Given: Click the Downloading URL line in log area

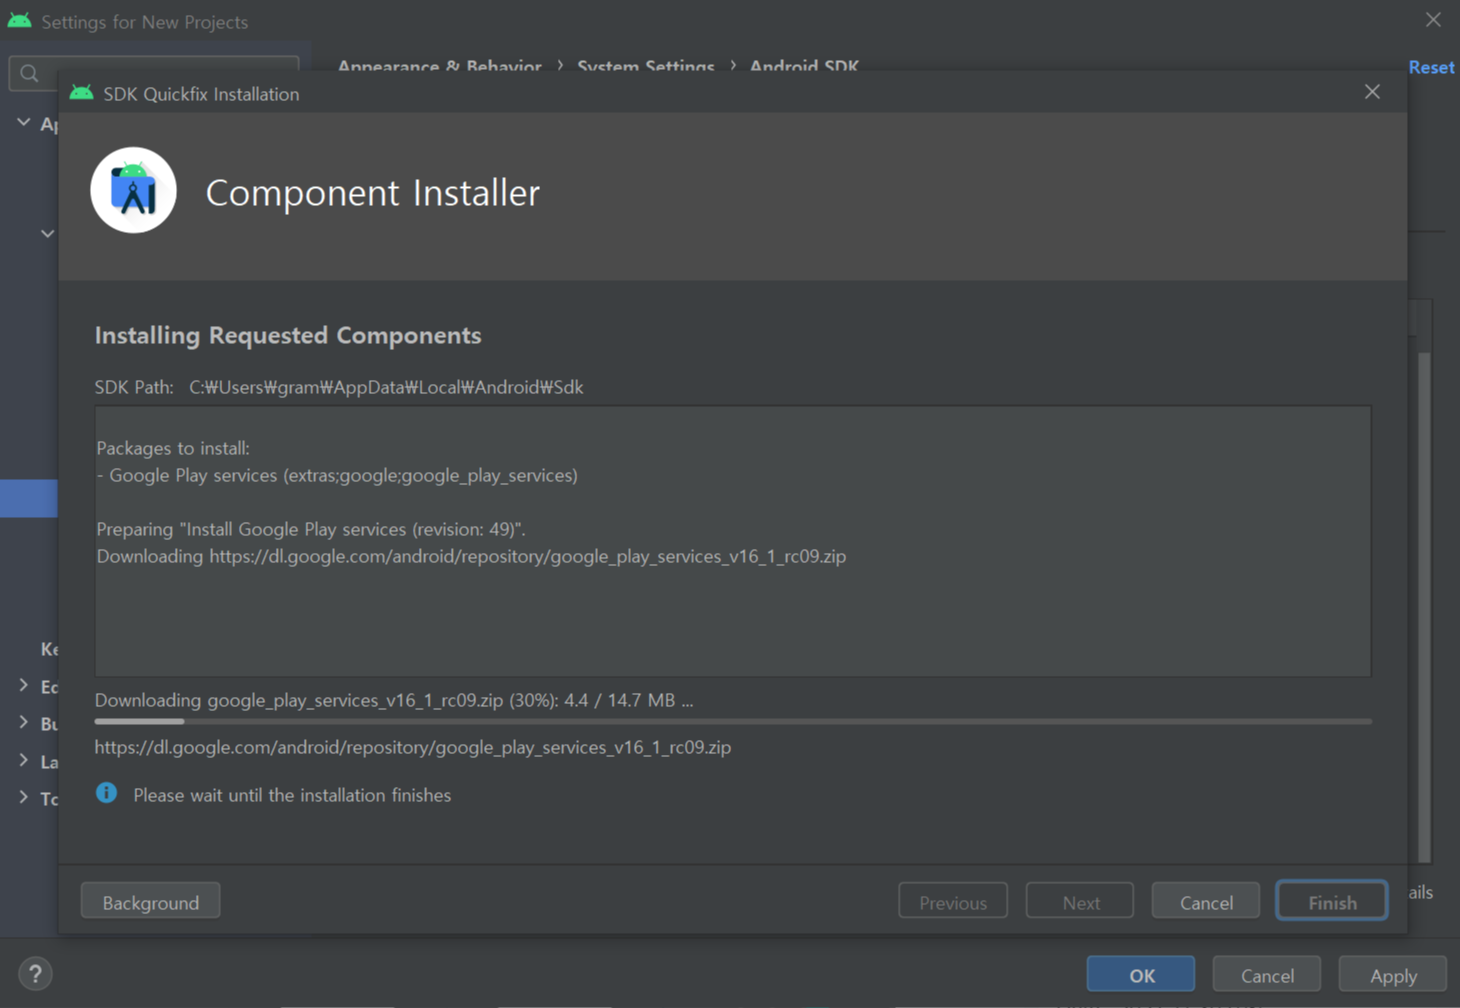Looking at the screenshot, I should click(471, 556).
